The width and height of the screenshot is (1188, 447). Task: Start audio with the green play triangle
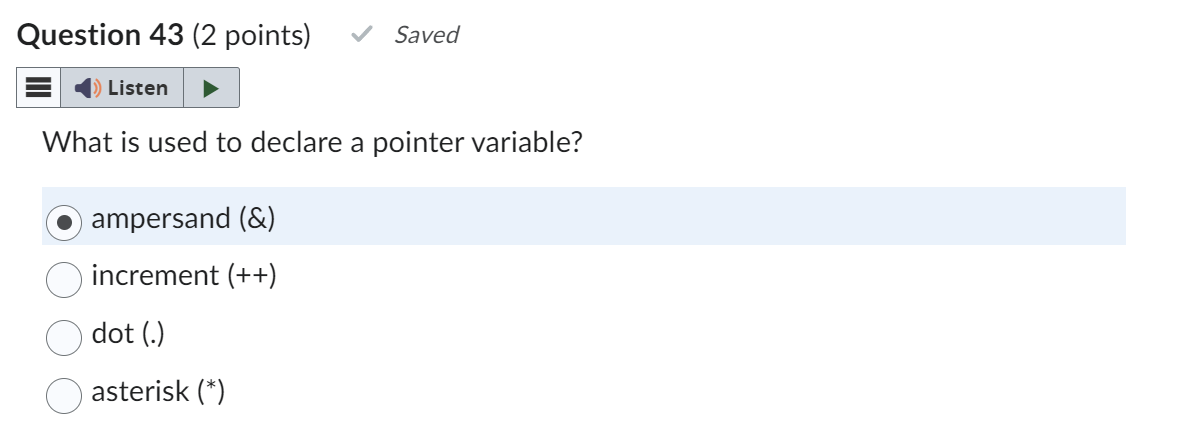coord(211,88)
